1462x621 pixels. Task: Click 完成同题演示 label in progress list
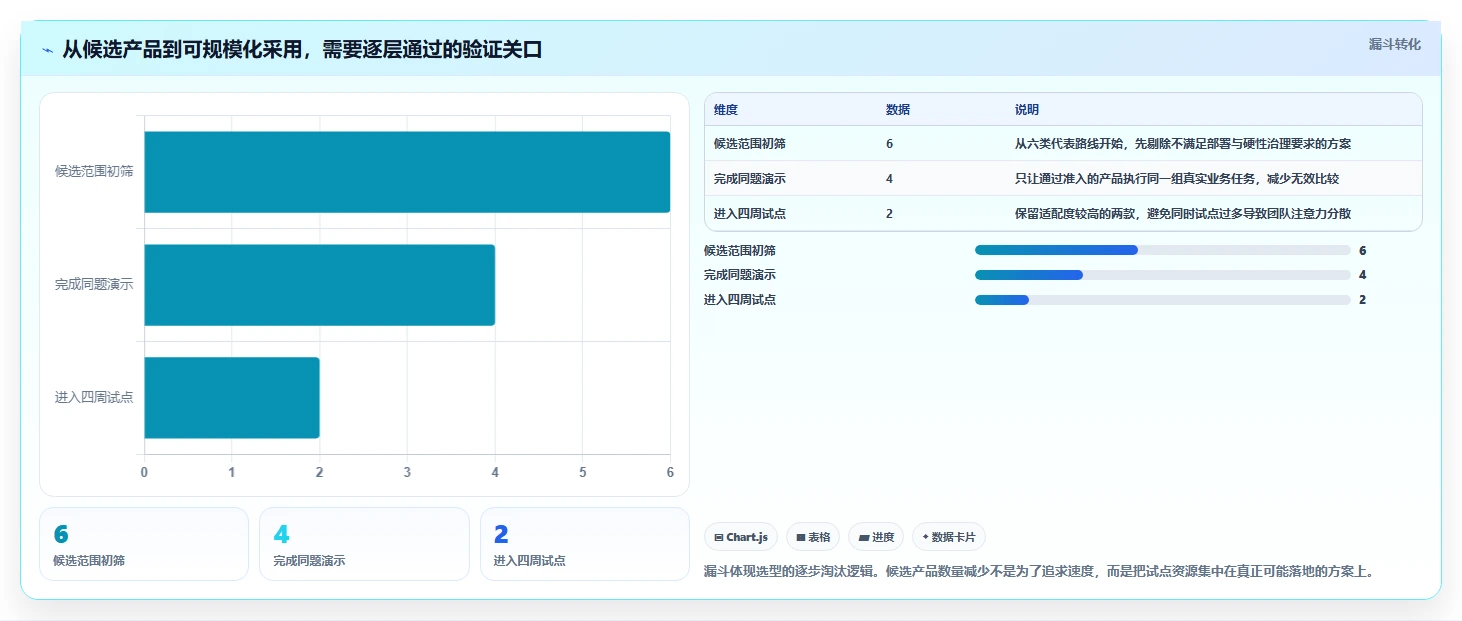740,275
